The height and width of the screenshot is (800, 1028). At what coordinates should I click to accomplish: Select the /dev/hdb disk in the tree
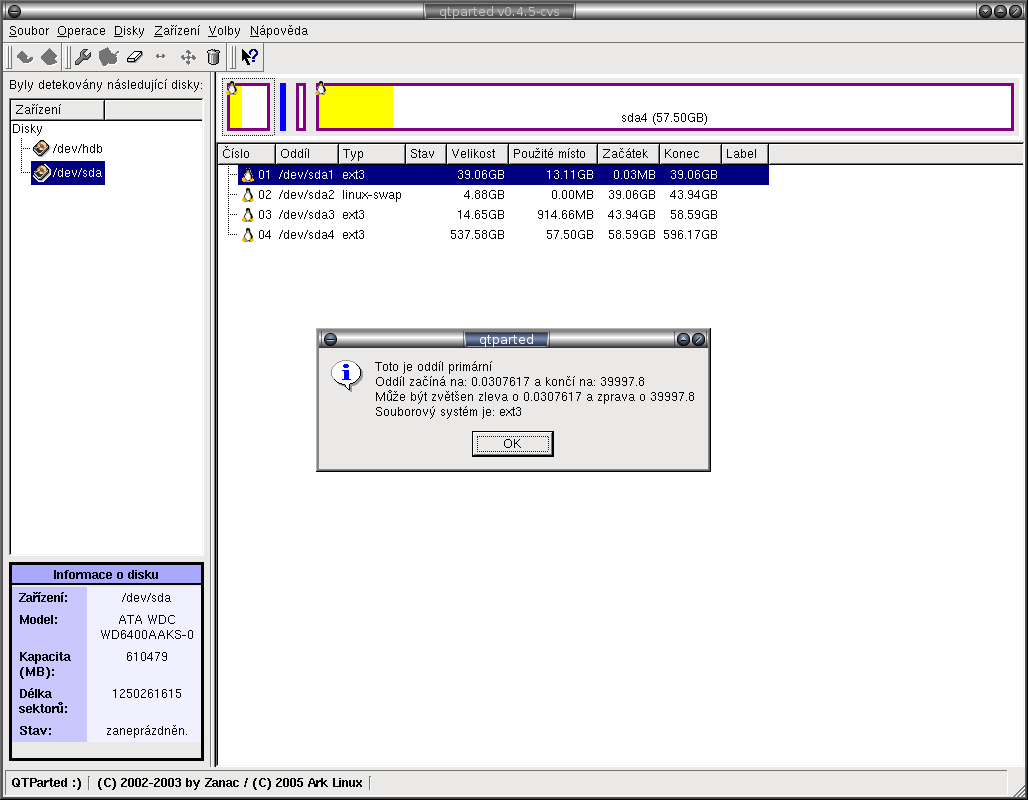coord(77,149)
